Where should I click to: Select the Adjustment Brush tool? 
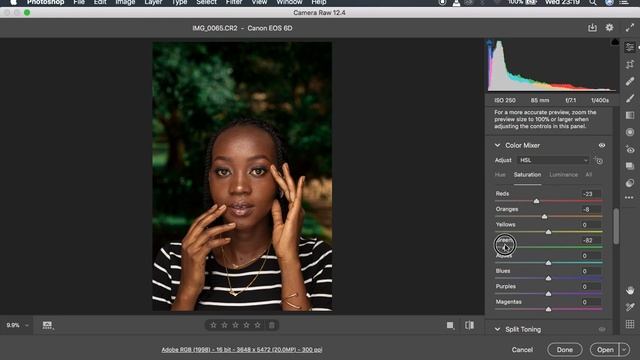pyautogui.click(x=630, y=98)
